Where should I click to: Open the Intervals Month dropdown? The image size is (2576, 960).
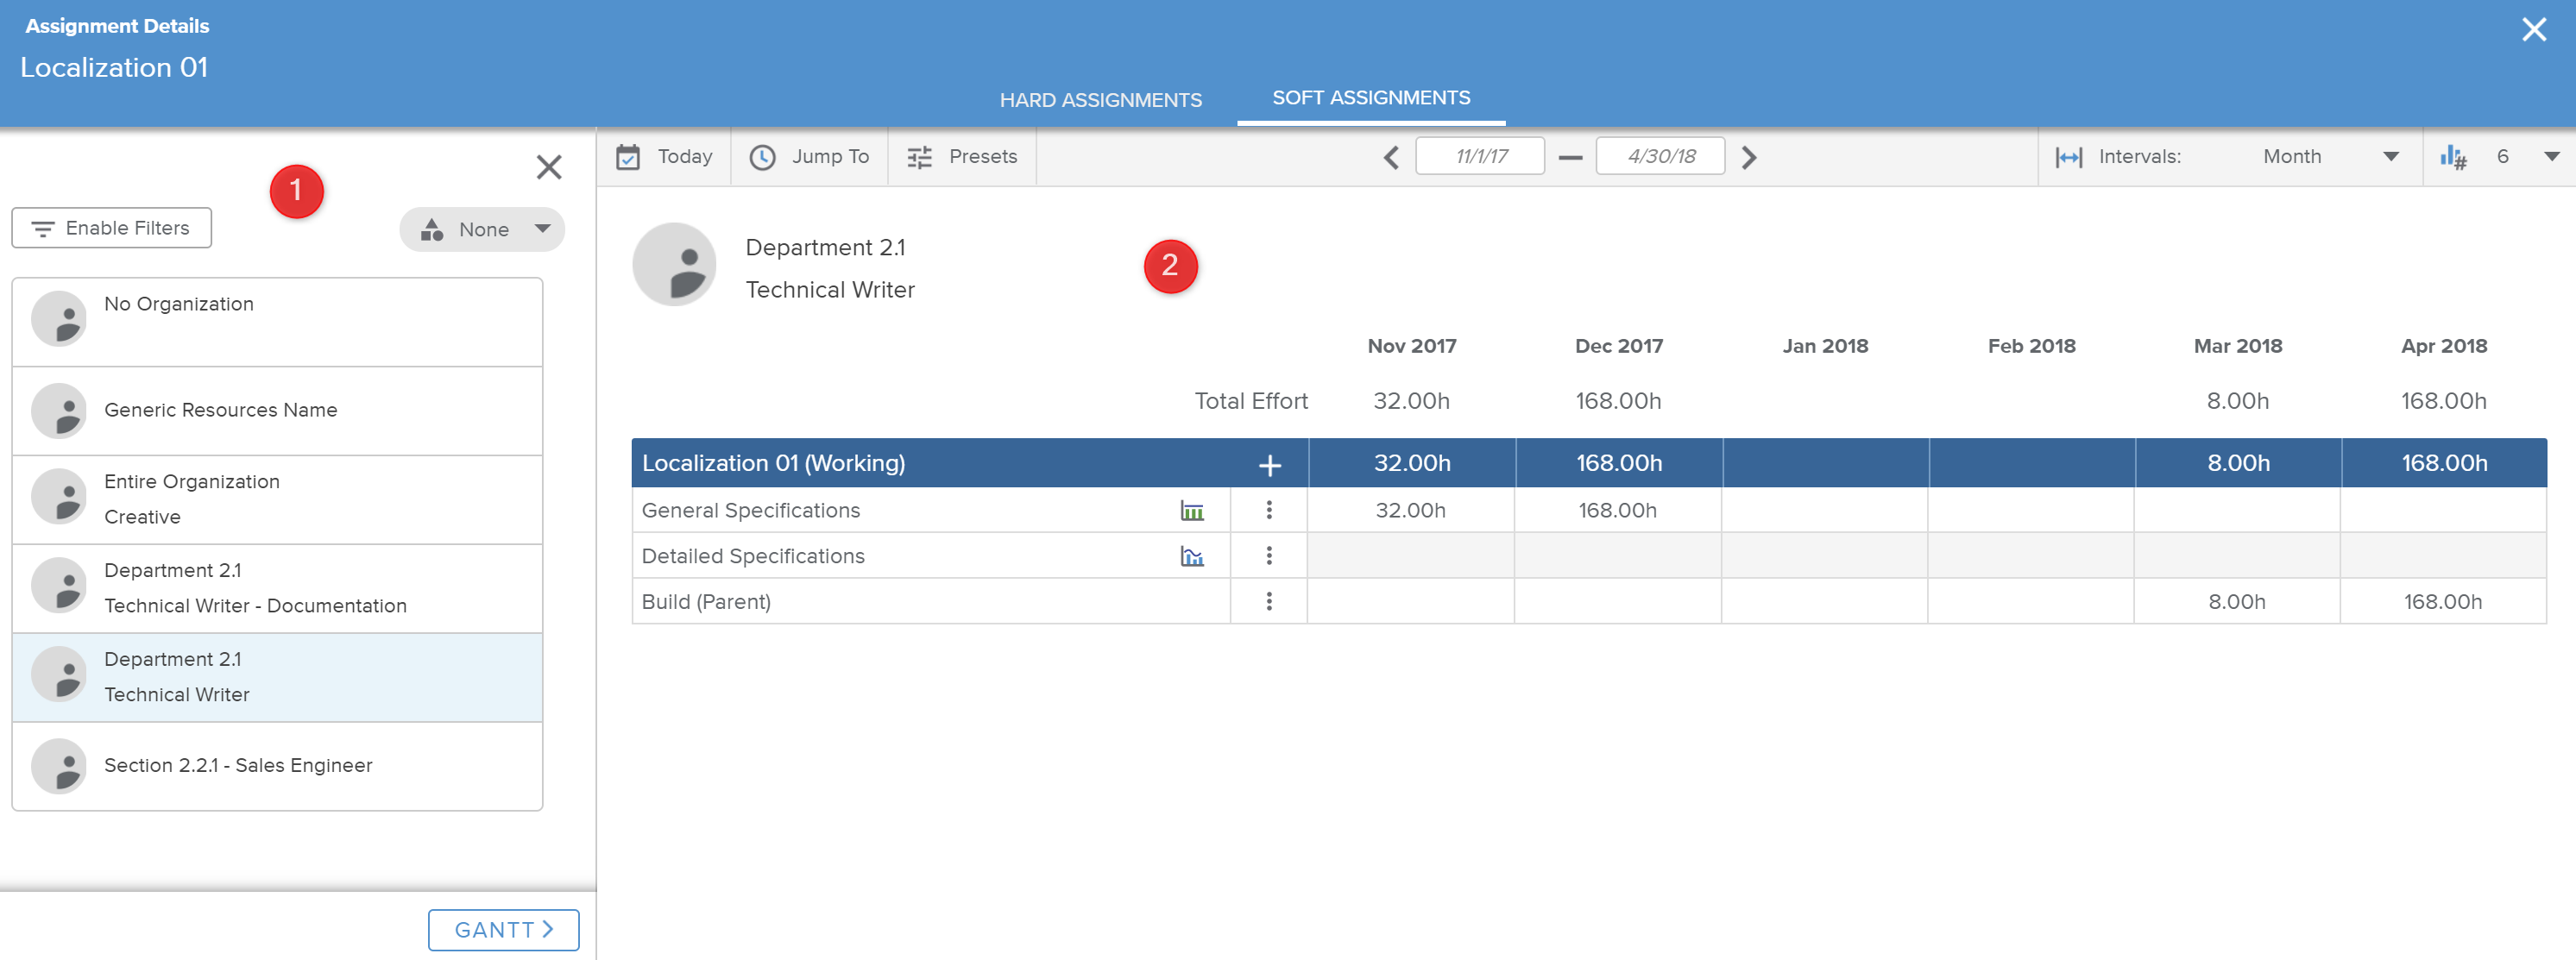click(2329, 157)
